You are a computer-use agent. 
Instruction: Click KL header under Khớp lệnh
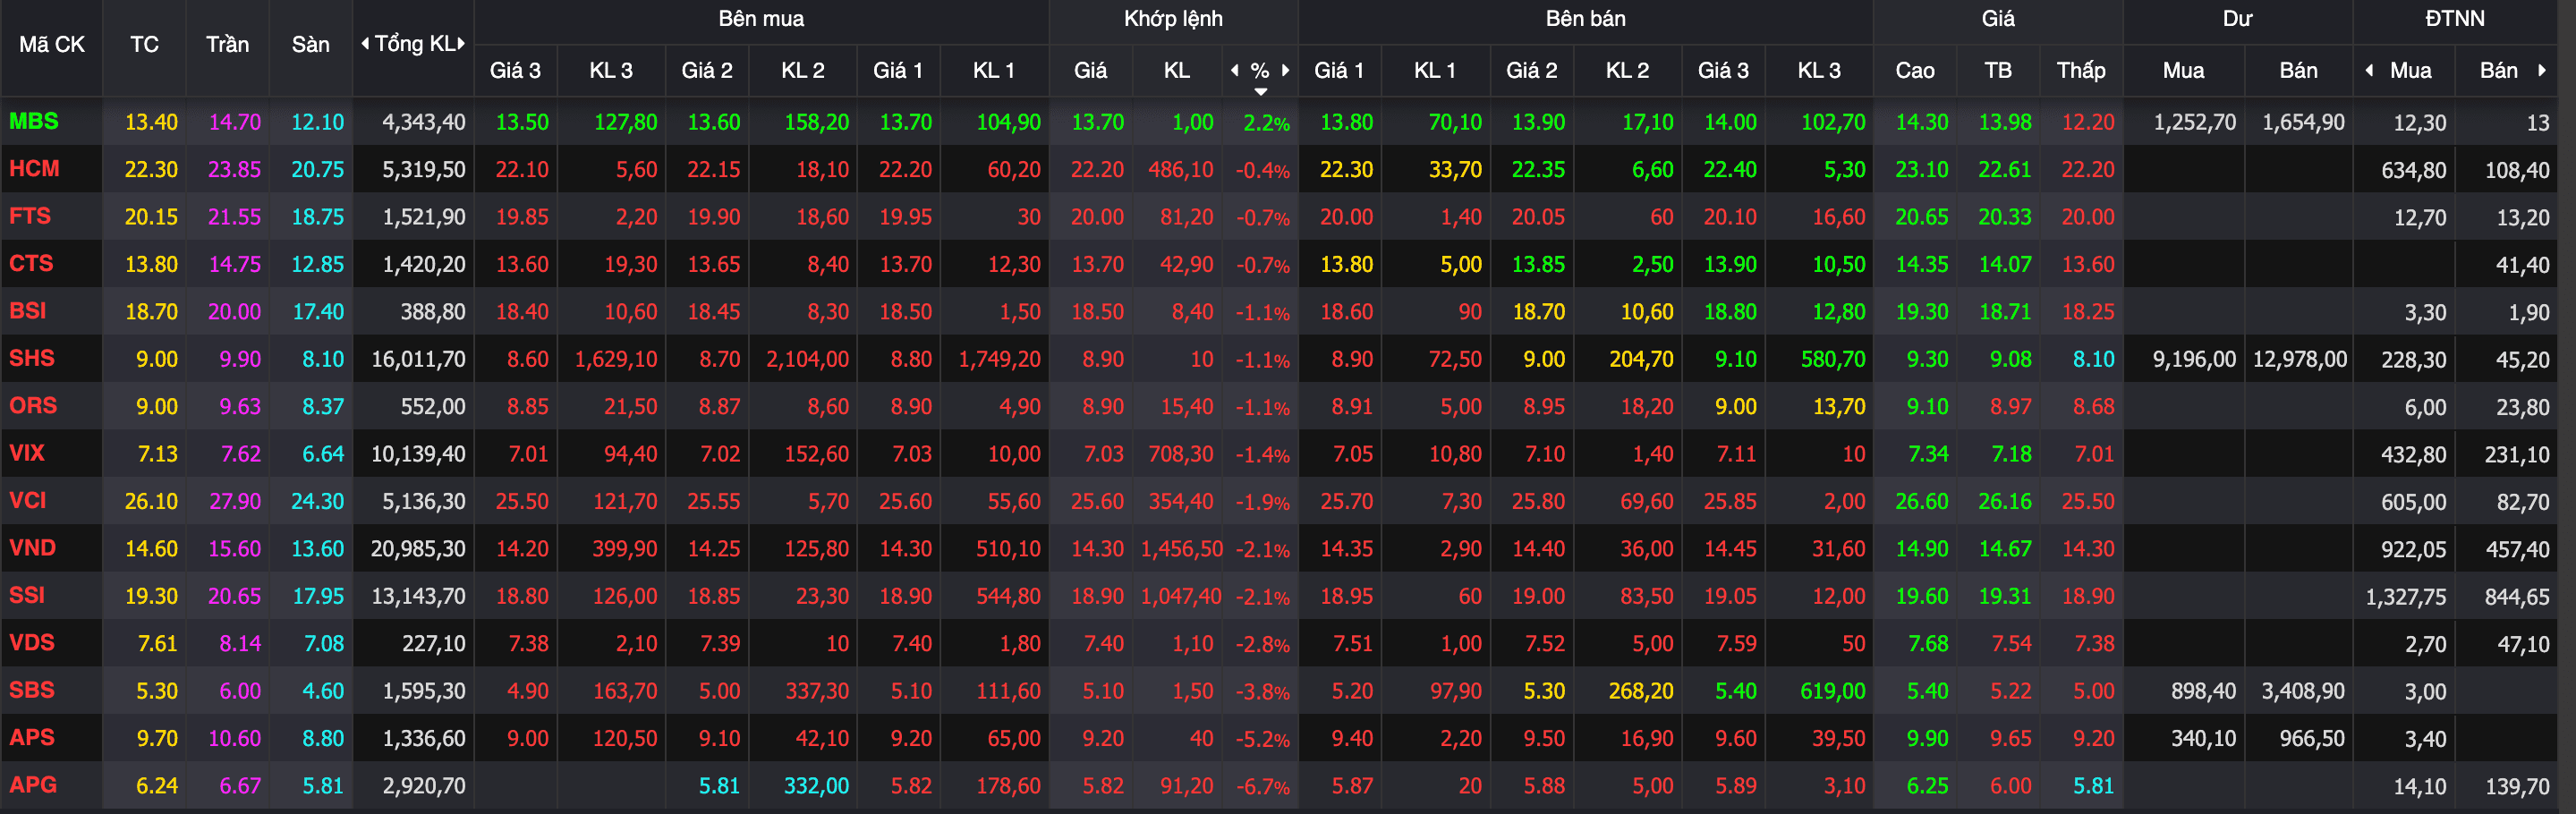click(1177, 70)
